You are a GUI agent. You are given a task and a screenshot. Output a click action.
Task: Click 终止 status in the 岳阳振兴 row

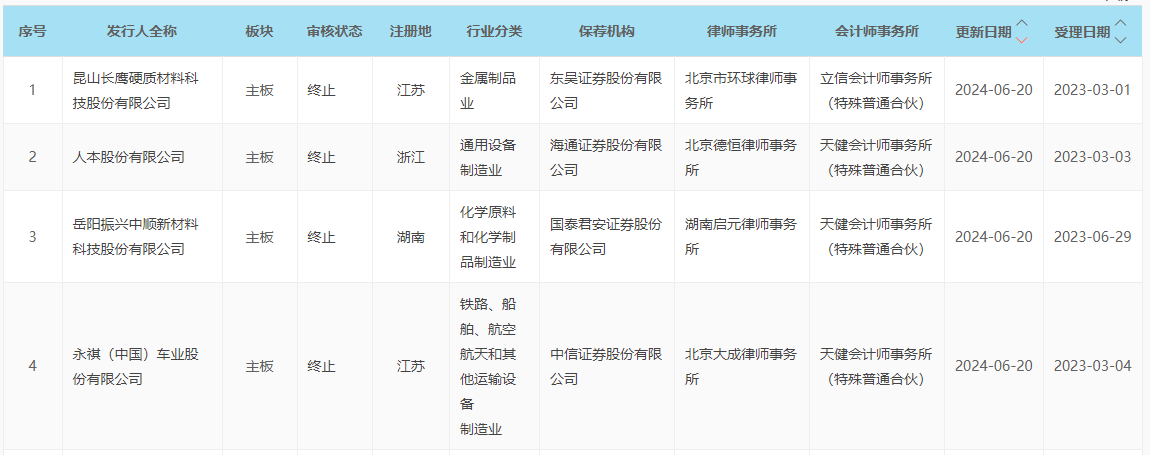click(321, 237)
